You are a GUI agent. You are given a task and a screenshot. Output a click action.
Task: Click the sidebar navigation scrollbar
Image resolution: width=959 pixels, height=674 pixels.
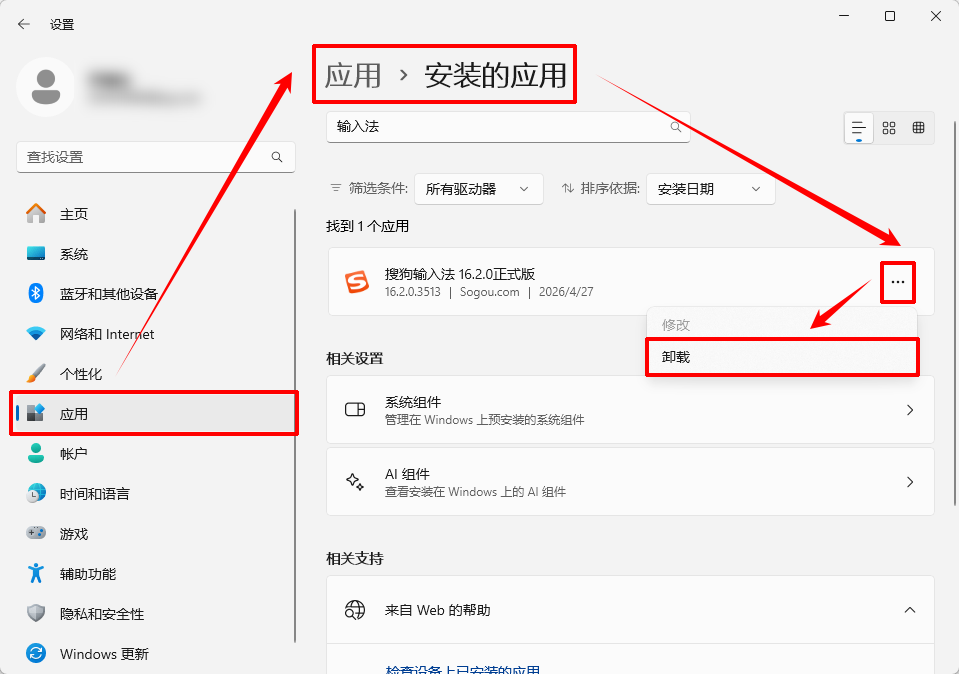point(295,426)
